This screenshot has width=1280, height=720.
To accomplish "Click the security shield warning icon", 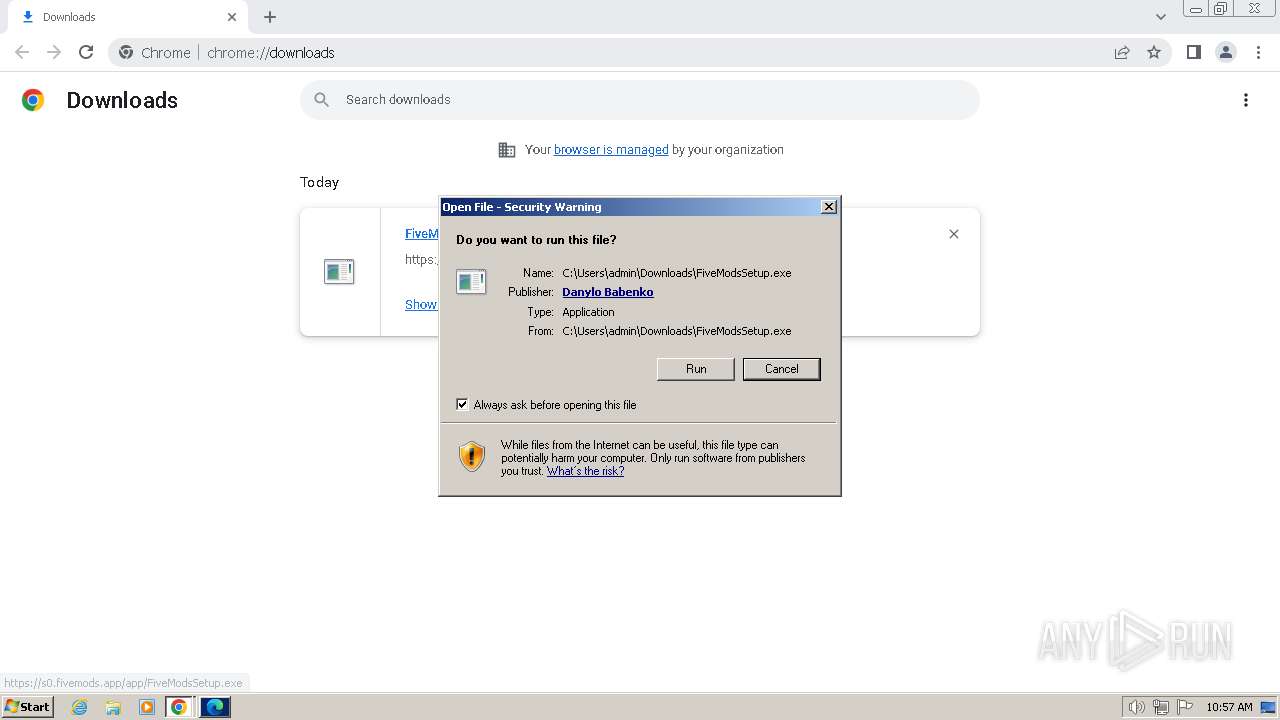I will pos(472,457).
